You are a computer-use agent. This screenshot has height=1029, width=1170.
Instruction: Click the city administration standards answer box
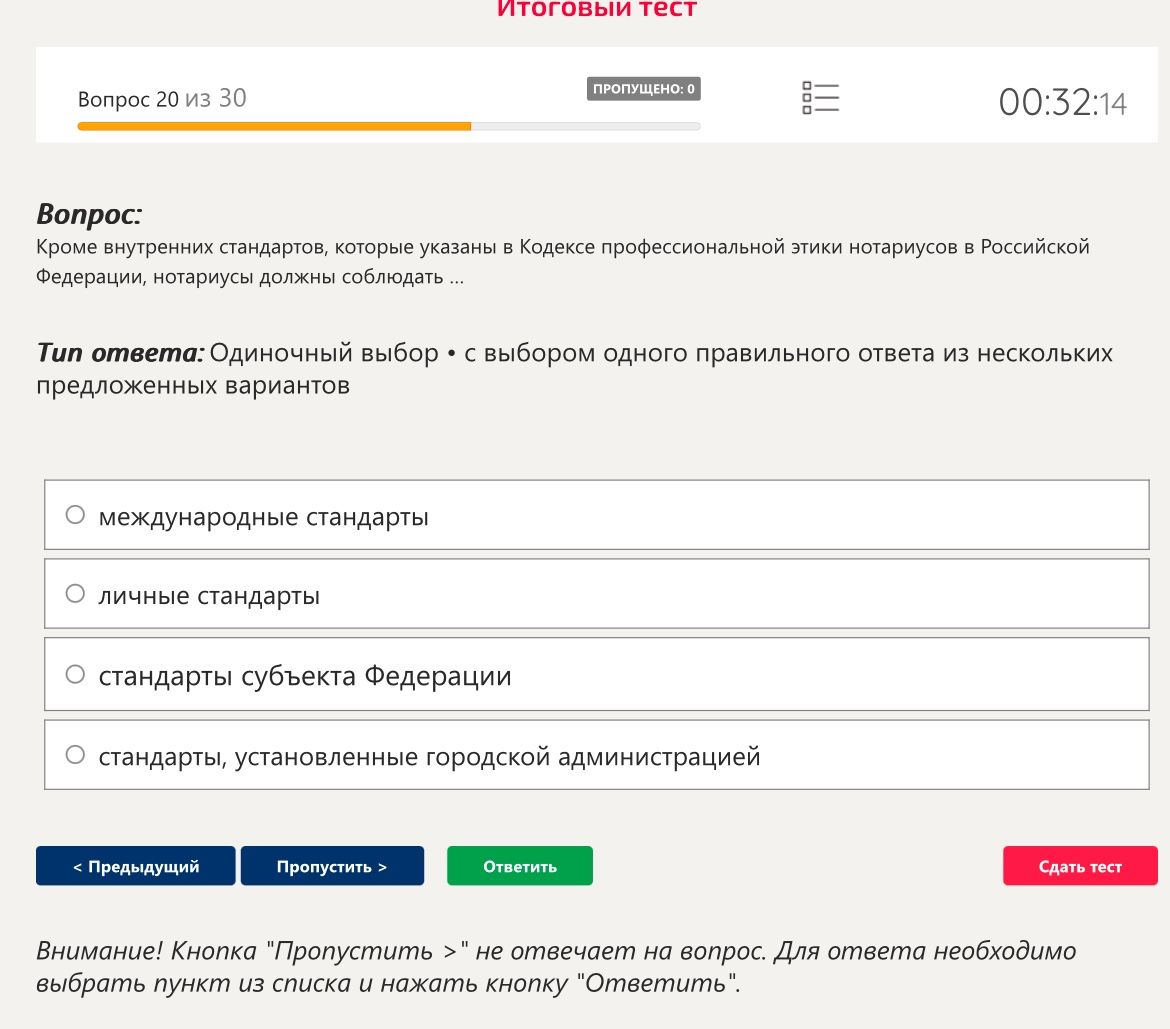pyautogui.click(x=596, y=755)
